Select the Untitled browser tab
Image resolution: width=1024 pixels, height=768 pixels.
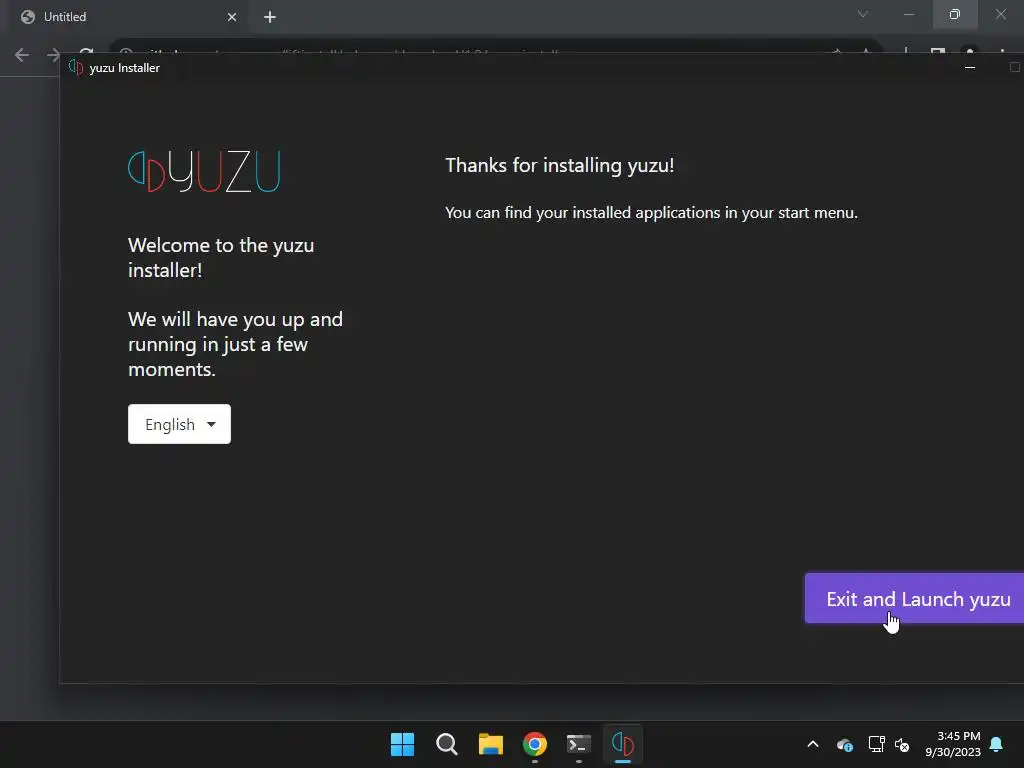(128, 17)
